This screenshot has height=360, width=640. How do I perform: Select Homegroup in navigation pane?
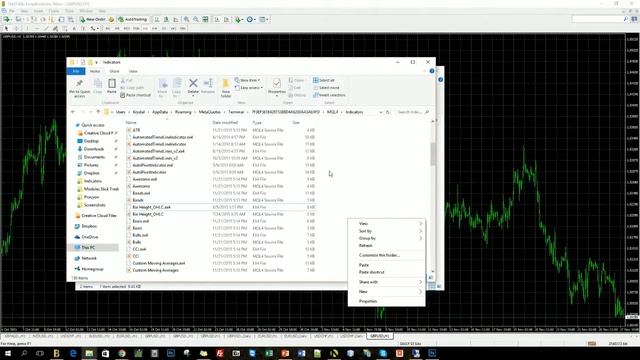tap(92, 269)
